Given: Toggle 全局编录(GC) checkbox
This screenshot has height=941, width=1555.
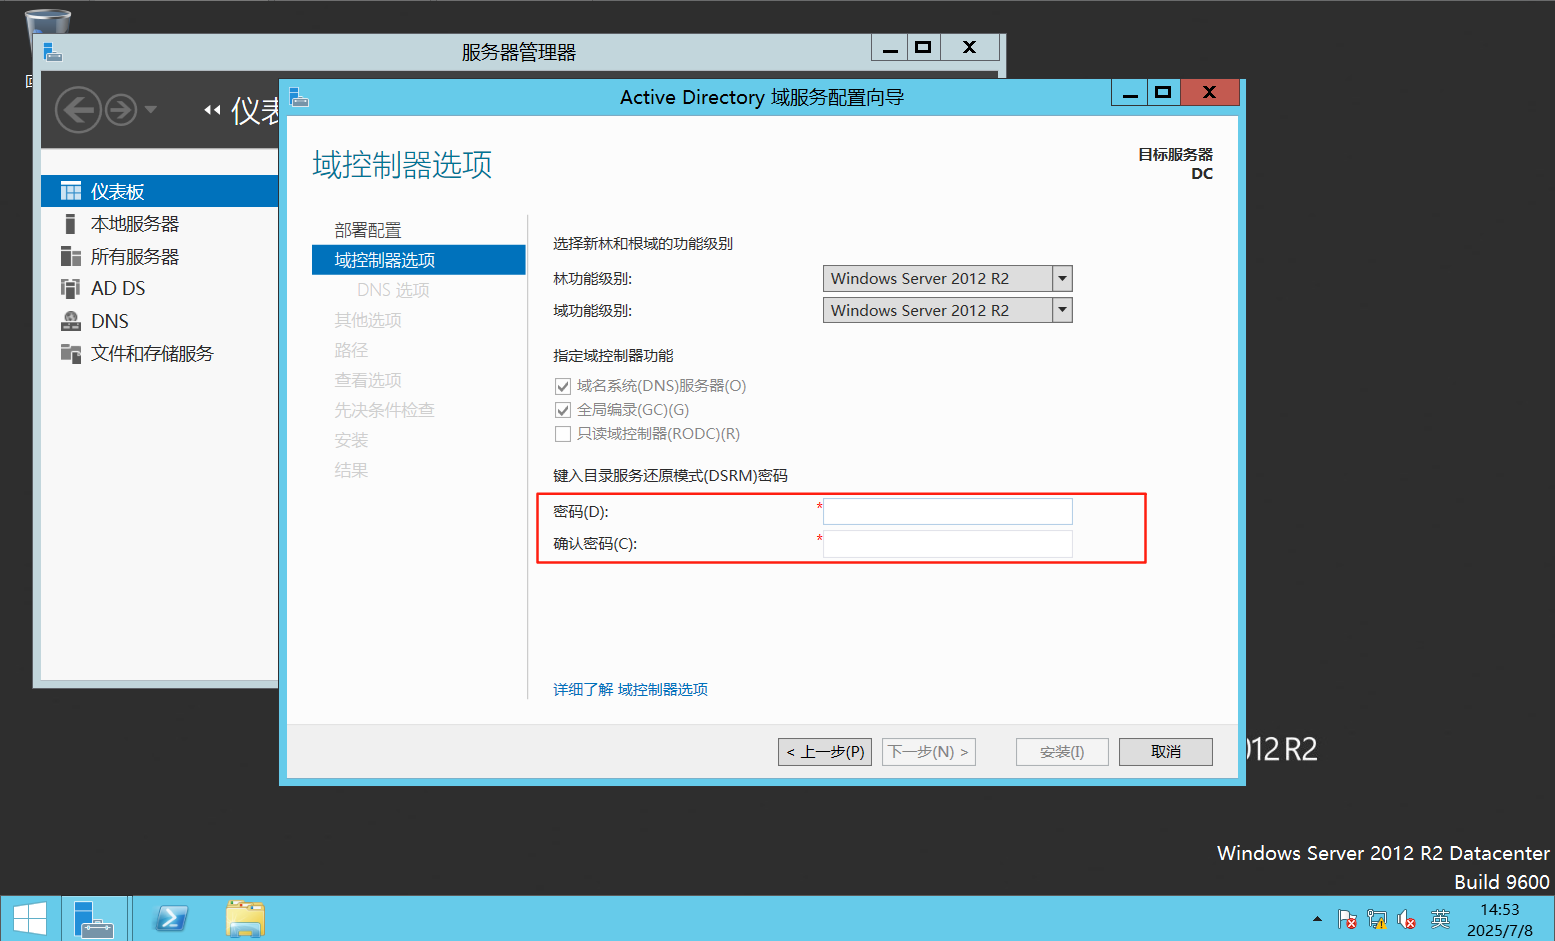Looking at the screenshot, I should click(x=563, y=410).
